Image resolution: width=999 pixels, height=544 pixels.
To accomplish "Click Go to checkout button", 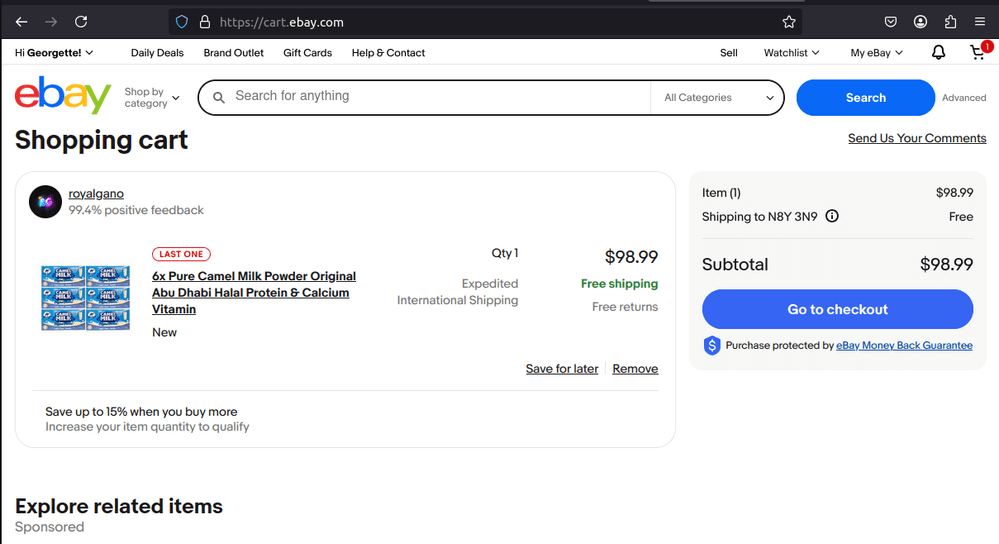I will tap(837, 309).
